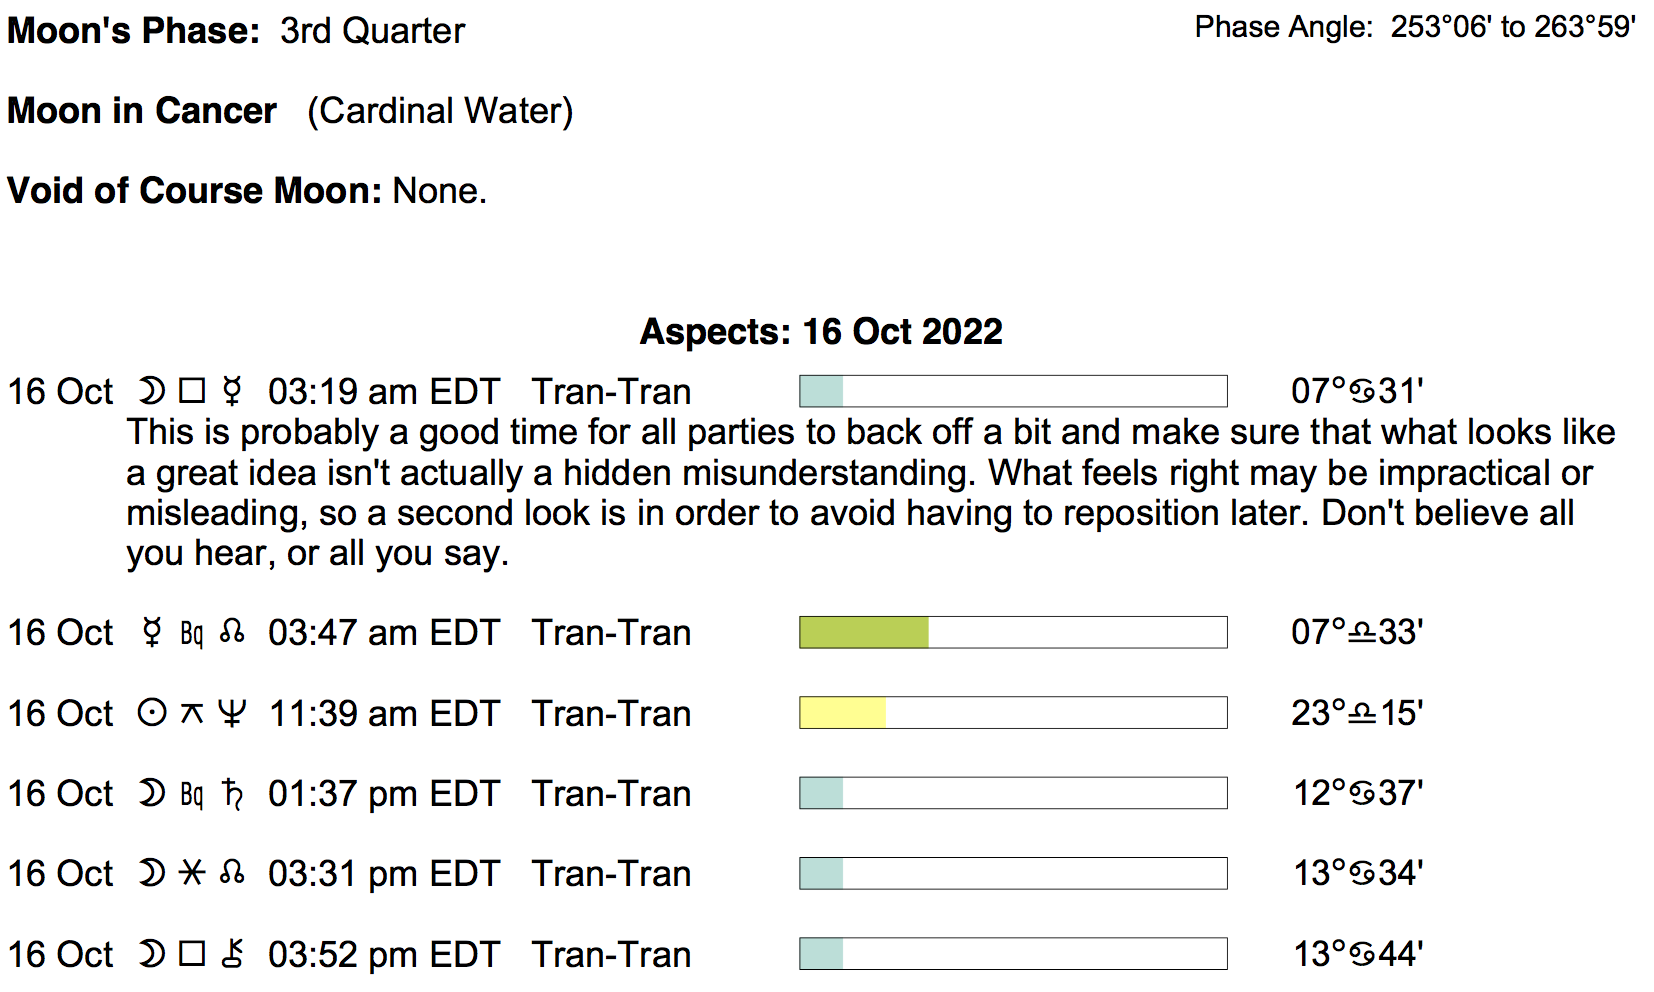
Task: Click the Libra sign glyph in 23°15' position
Action: pyautogui.click(x=1363, y=713)
